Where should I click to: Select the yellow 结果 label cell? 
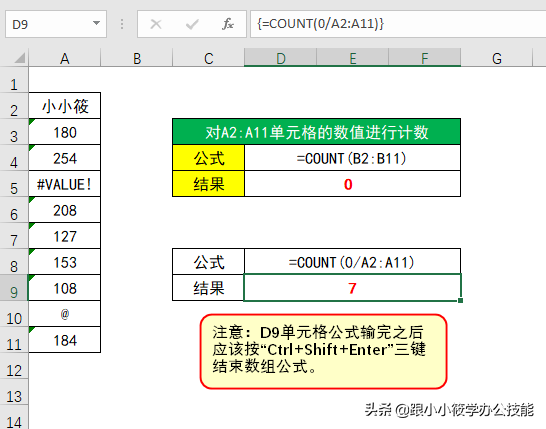(209, 184)
